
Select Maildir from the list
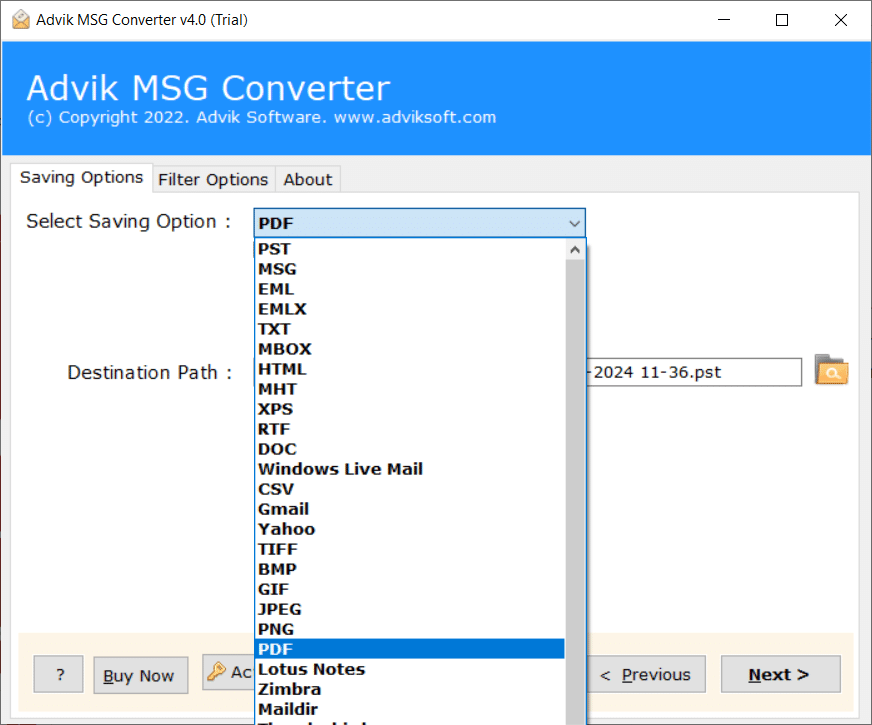click(410, 709)
